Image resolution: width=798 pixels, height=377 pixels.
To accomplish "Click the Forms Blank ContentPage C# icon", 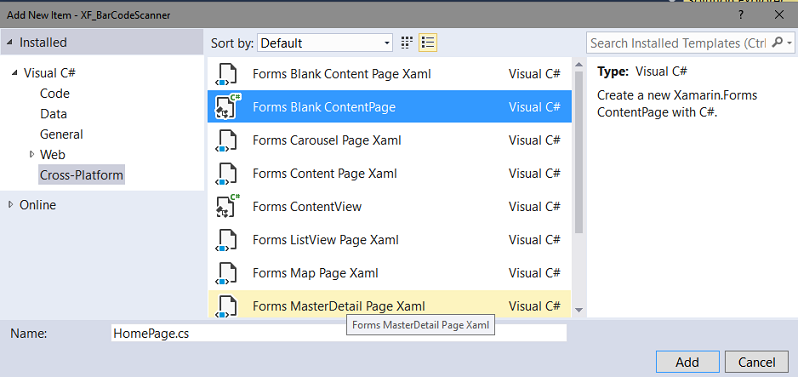I will 227,107.
